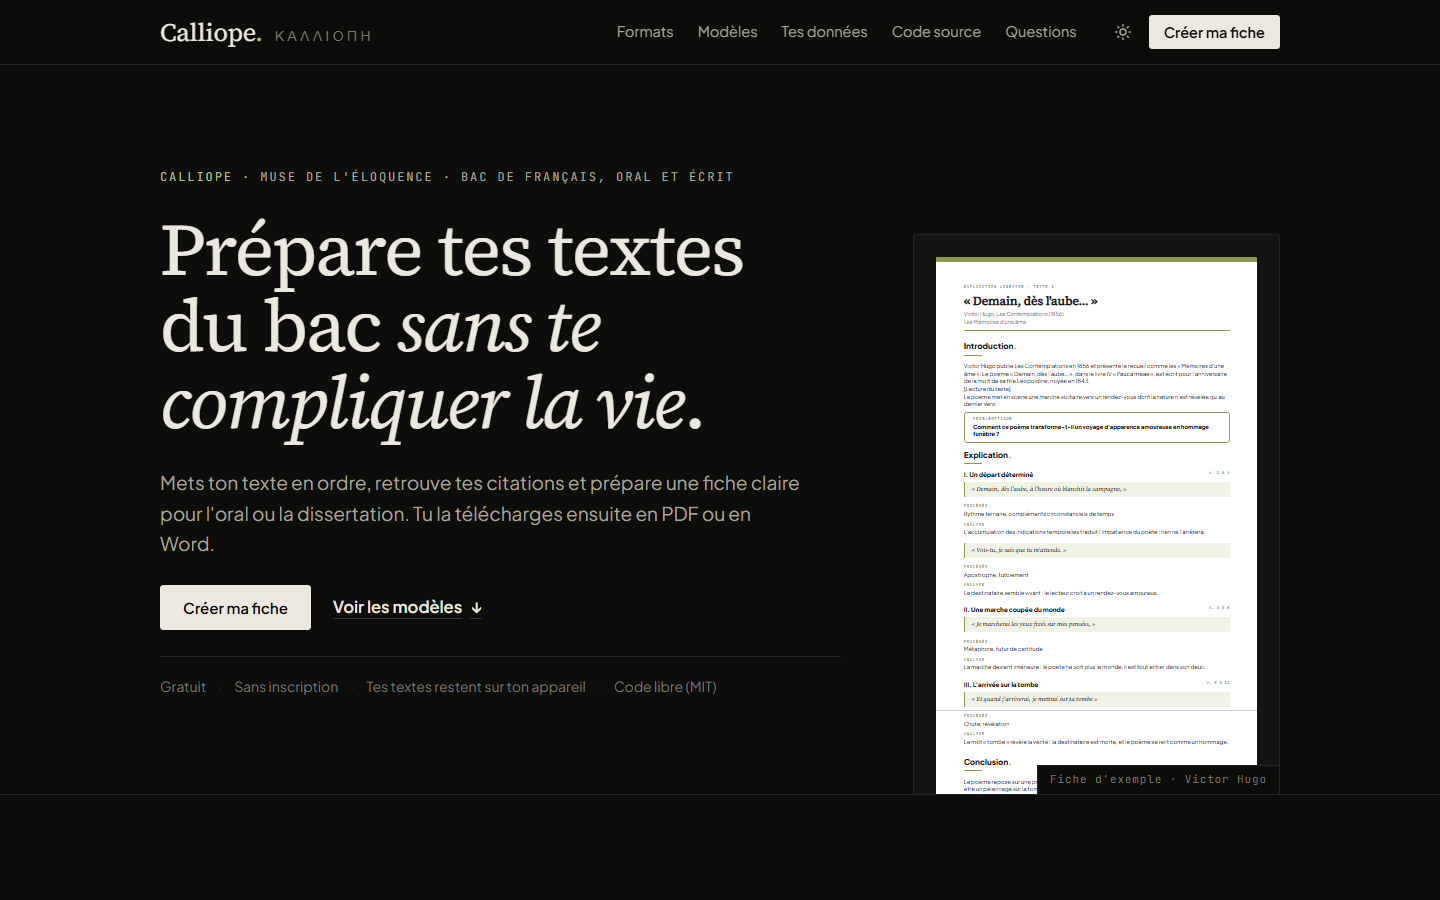The width and height of the screenshot is (1440, 900).
Task: Click the 'Prépare tes textes' headline
Action: point(452,250)
